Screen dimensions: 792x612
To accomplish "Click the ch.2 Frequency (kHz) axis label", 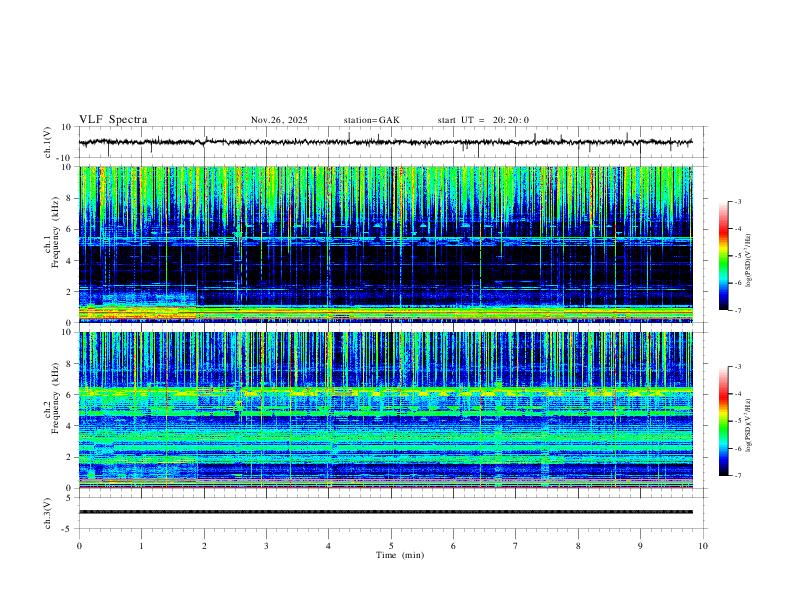I will [x=51, y=398].
